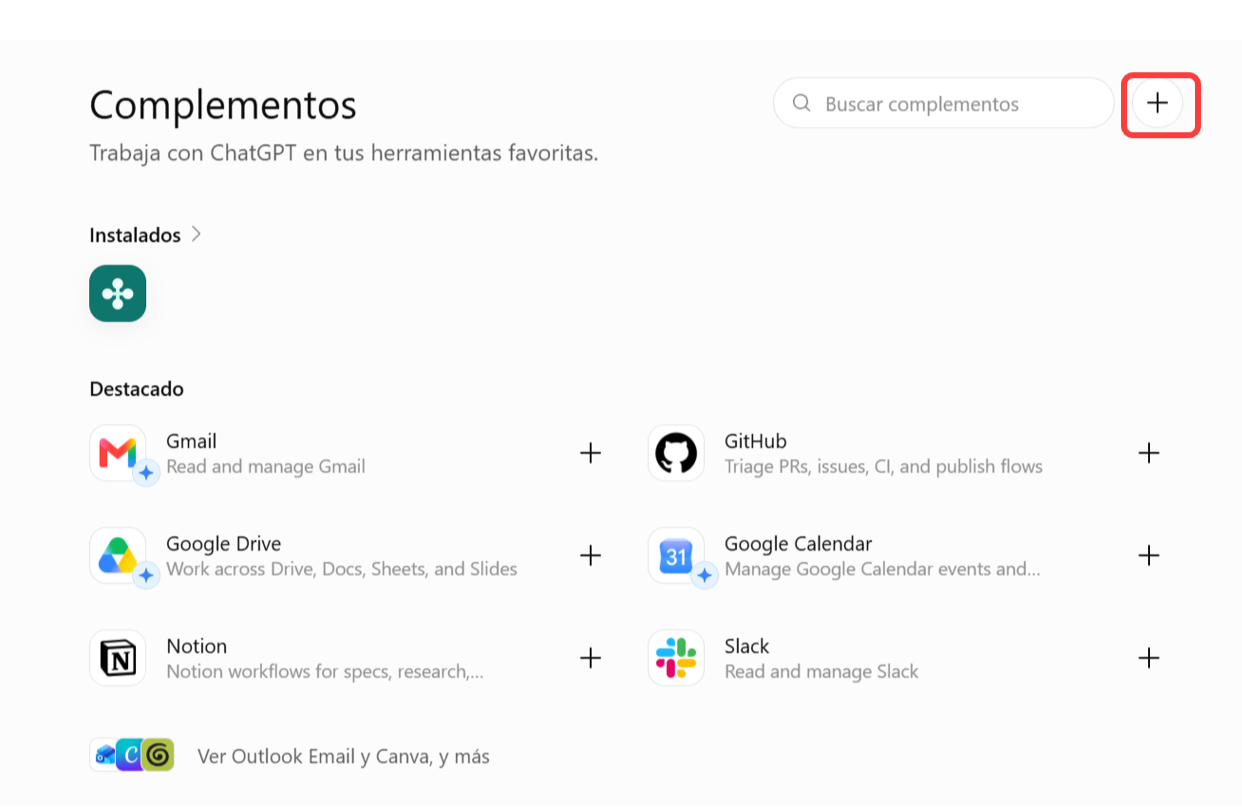Open the Instalados heading link
This screenshot has height=811, width=1242.
click(x=135, y=235)
